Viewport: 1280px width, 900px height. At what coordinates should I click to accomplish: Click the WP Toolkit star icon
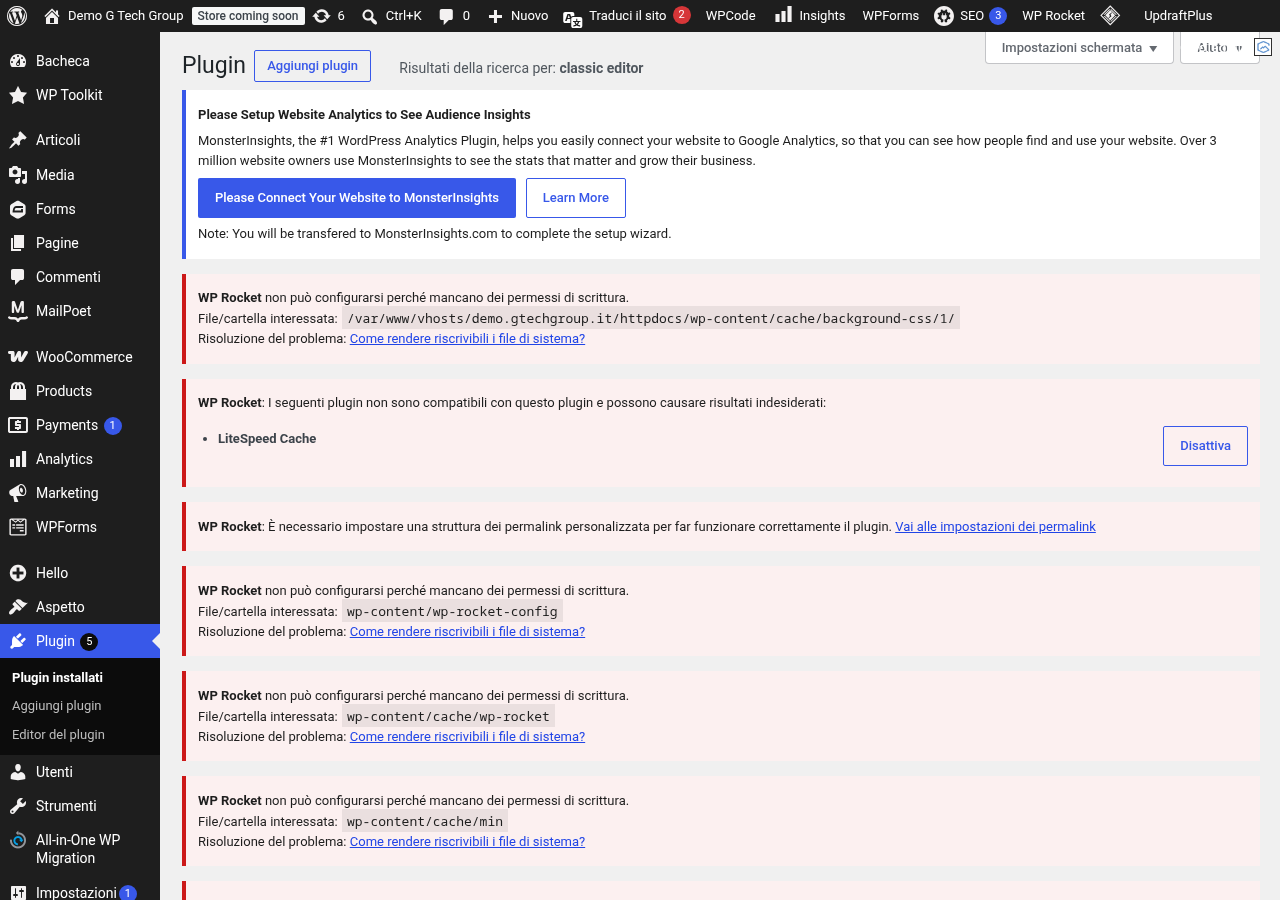(x=18, y=95)
